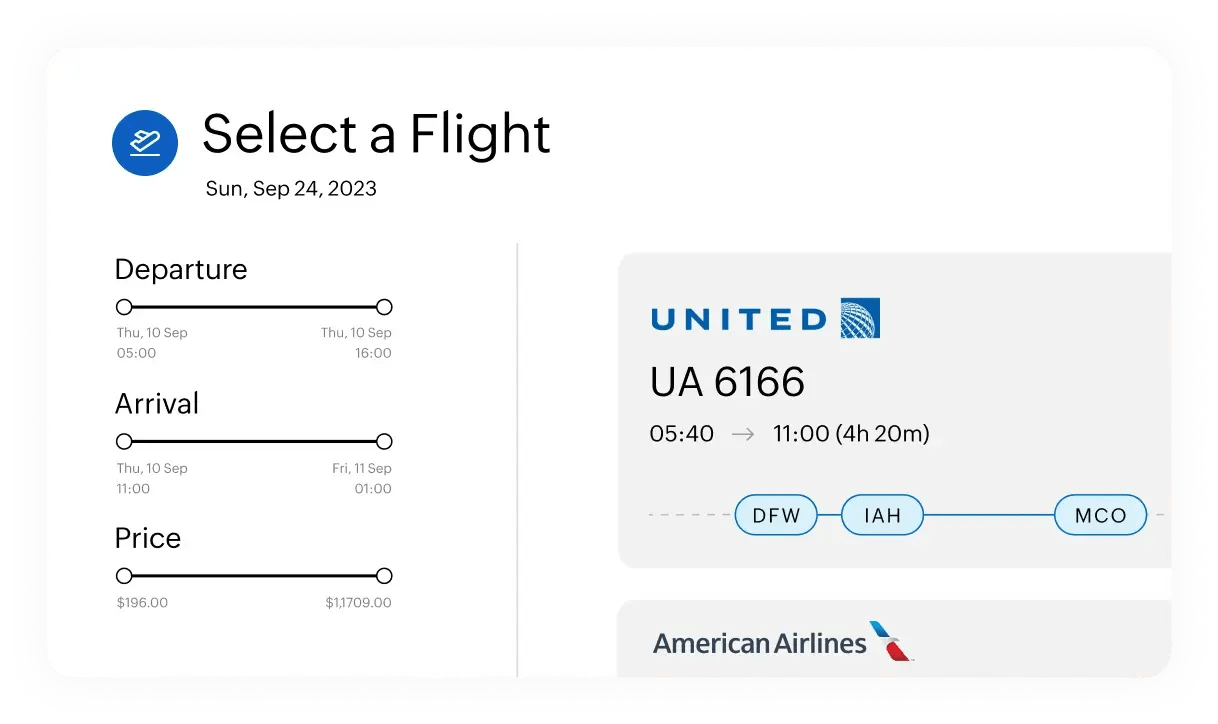Viewport: 1218px width, 724px height.
Task: Click the arrow between 05:40 and 11:00
Action: pos(743,434)
